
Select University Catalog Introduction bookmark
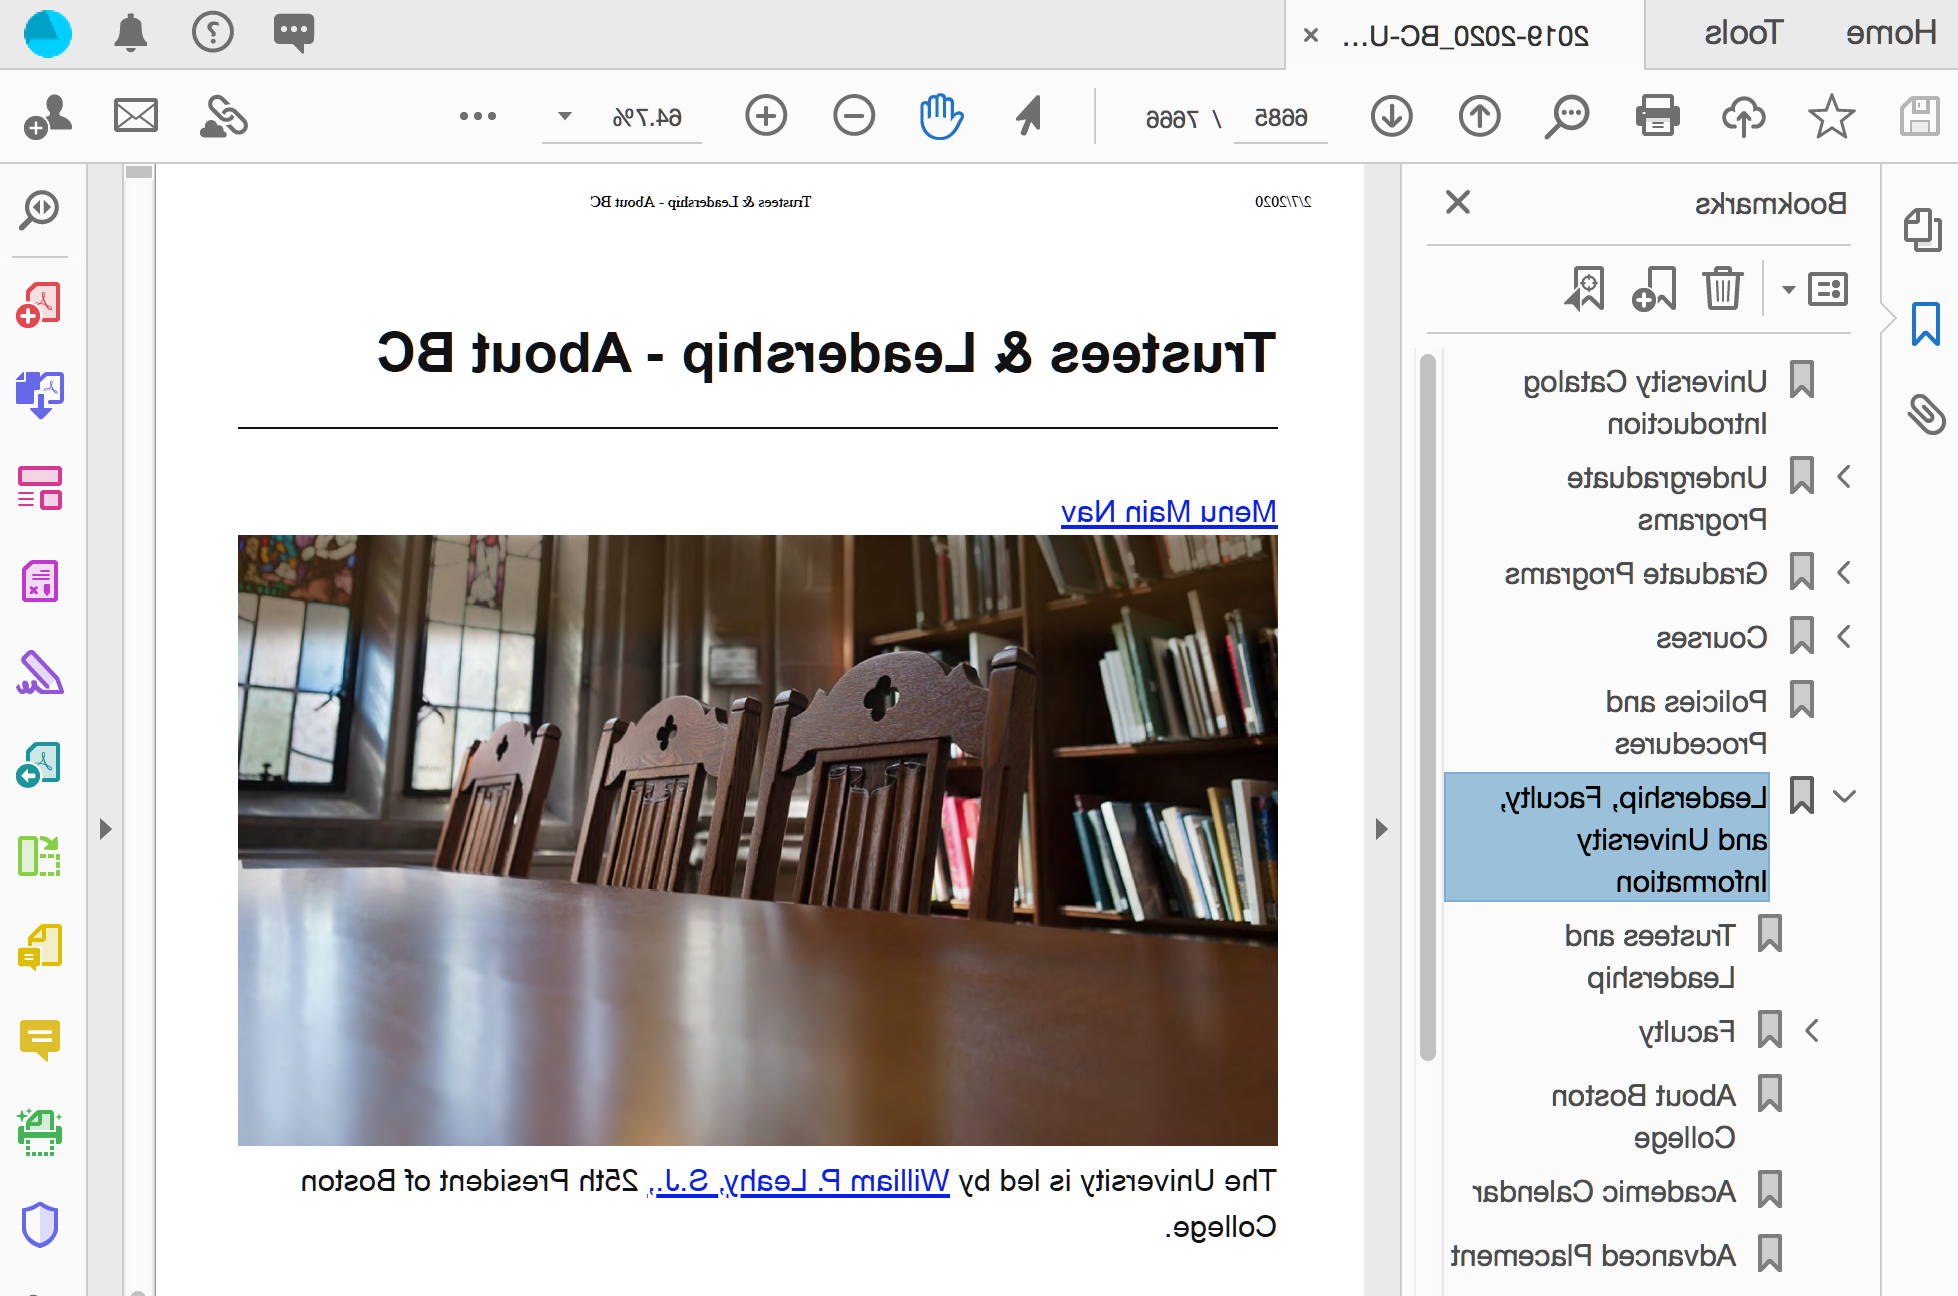coord(1645,402)
